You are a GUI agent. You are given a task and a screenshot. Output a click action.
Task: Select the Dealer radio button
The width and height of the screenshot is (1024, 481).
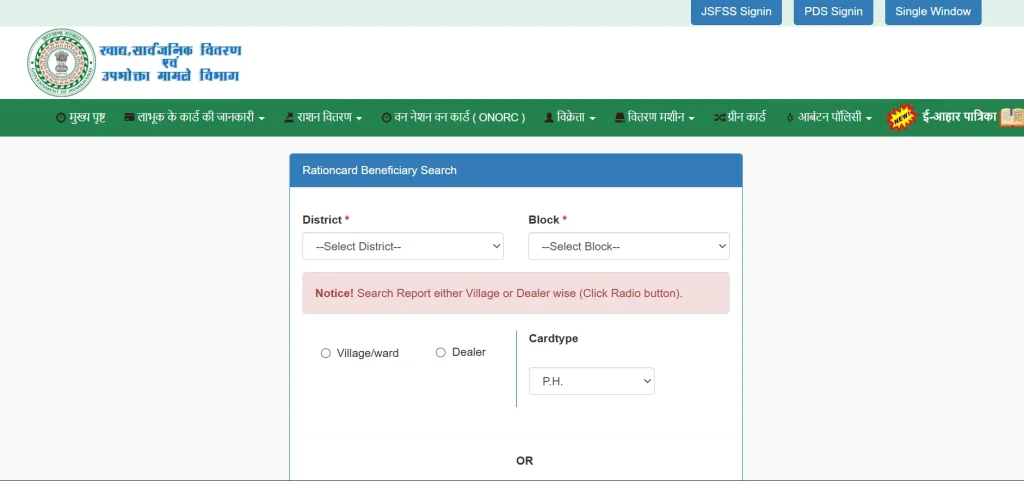point(441,352)
